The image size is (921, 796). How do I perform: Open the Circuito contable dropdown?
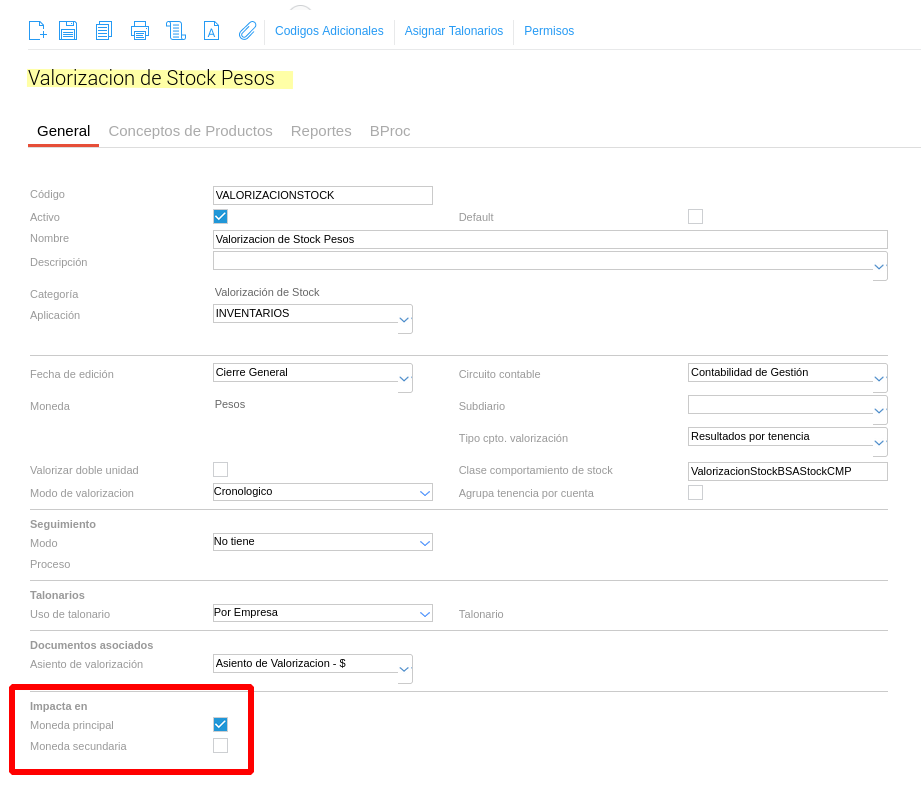(879, 379)
